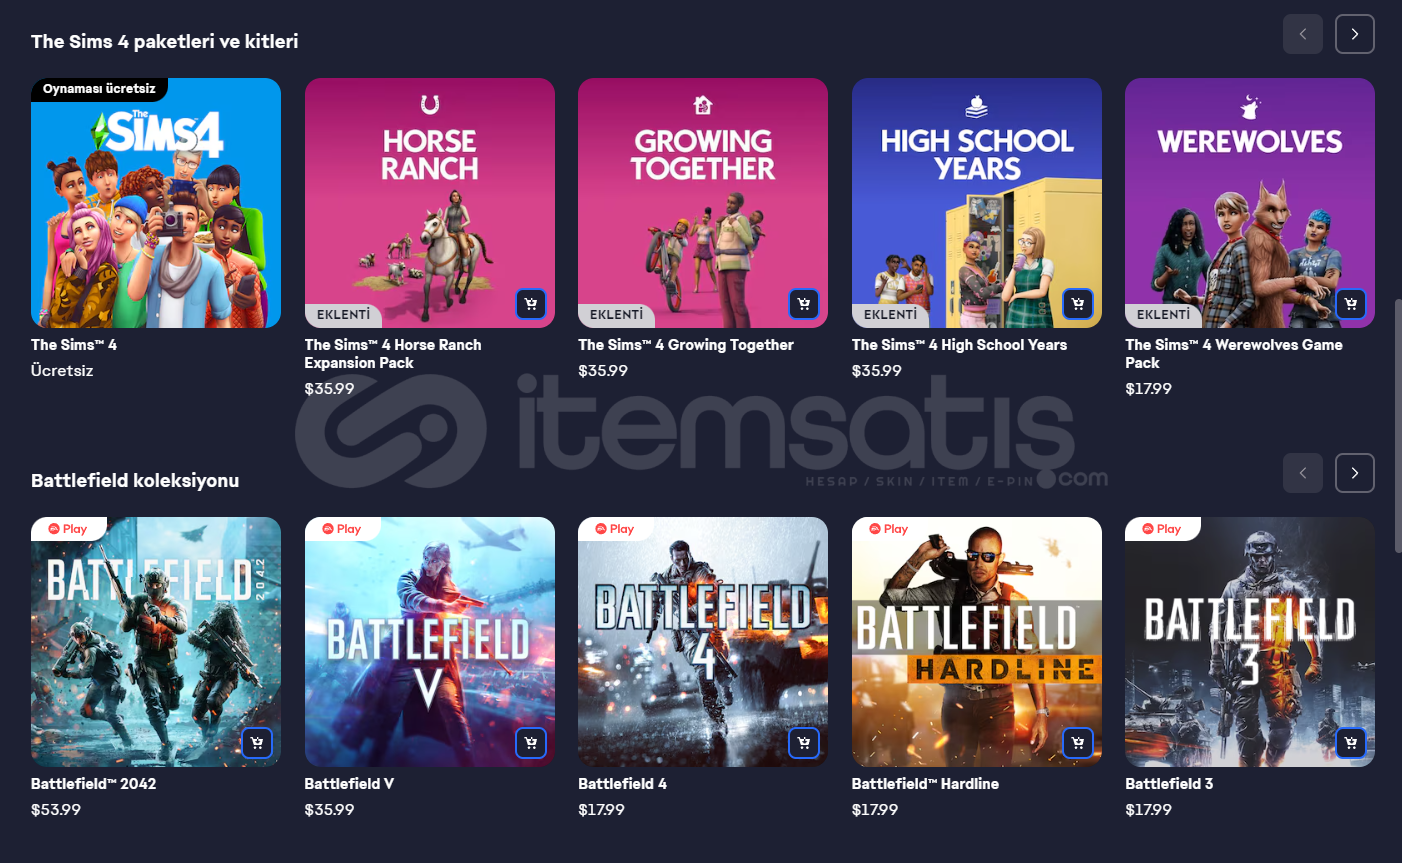Add Battlefield 3 to cart
This screenshot has width=1402, height=863.
click(1351, 743)
